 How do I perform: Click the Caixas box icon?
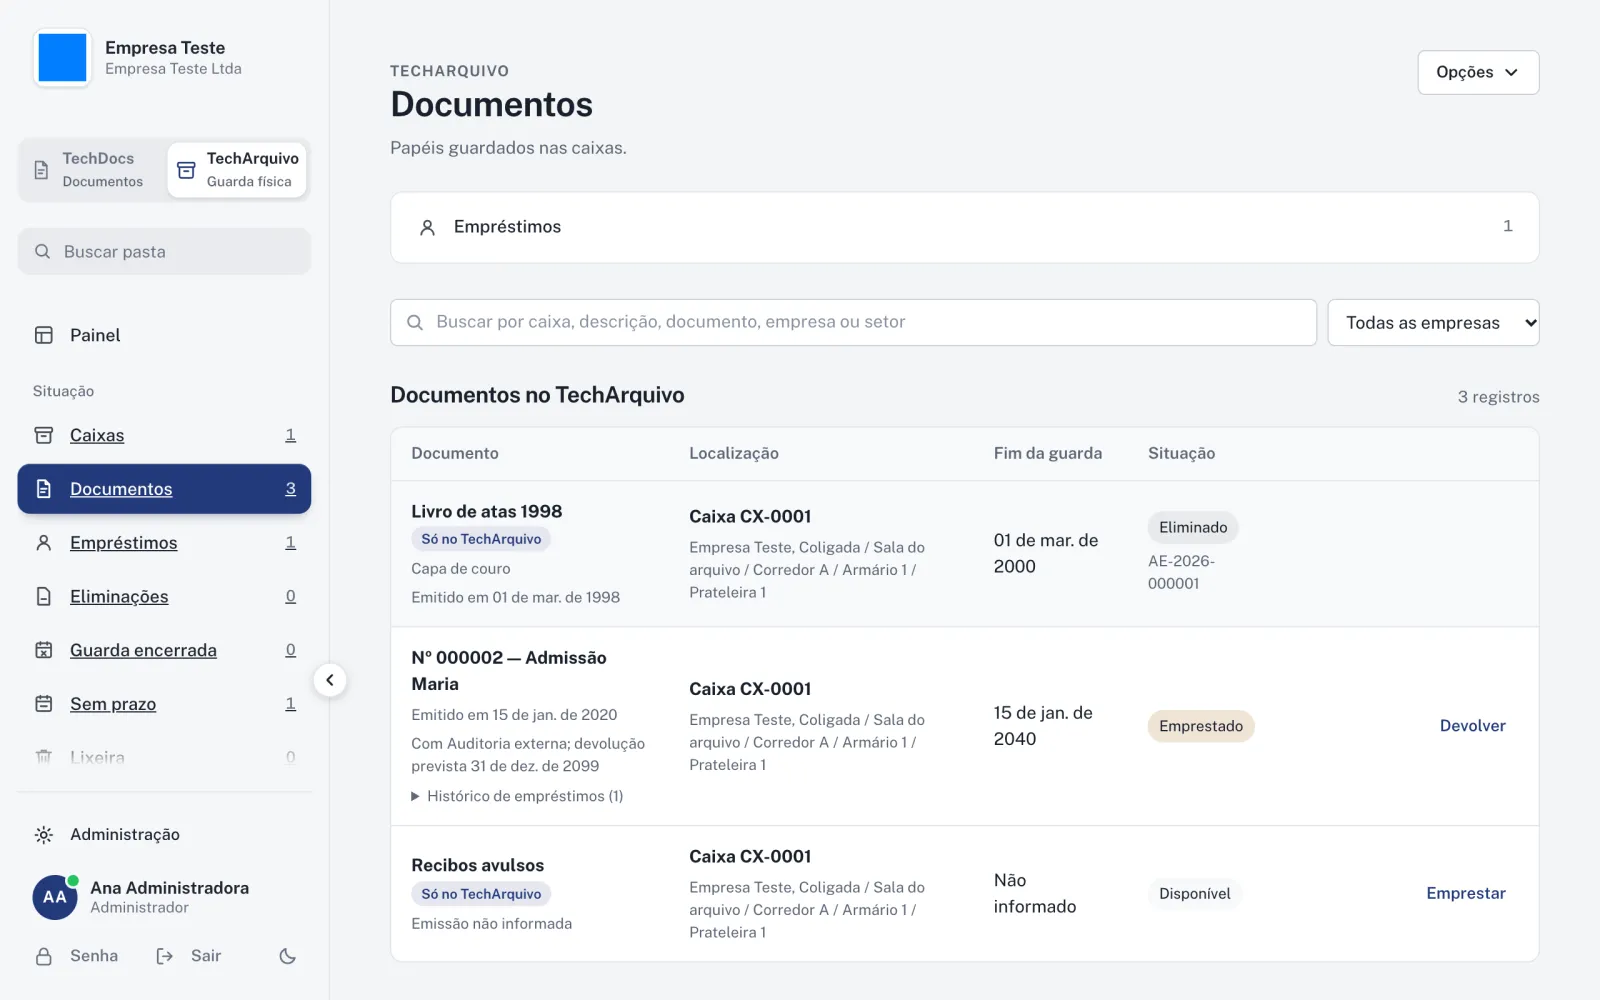click(44, 435)
